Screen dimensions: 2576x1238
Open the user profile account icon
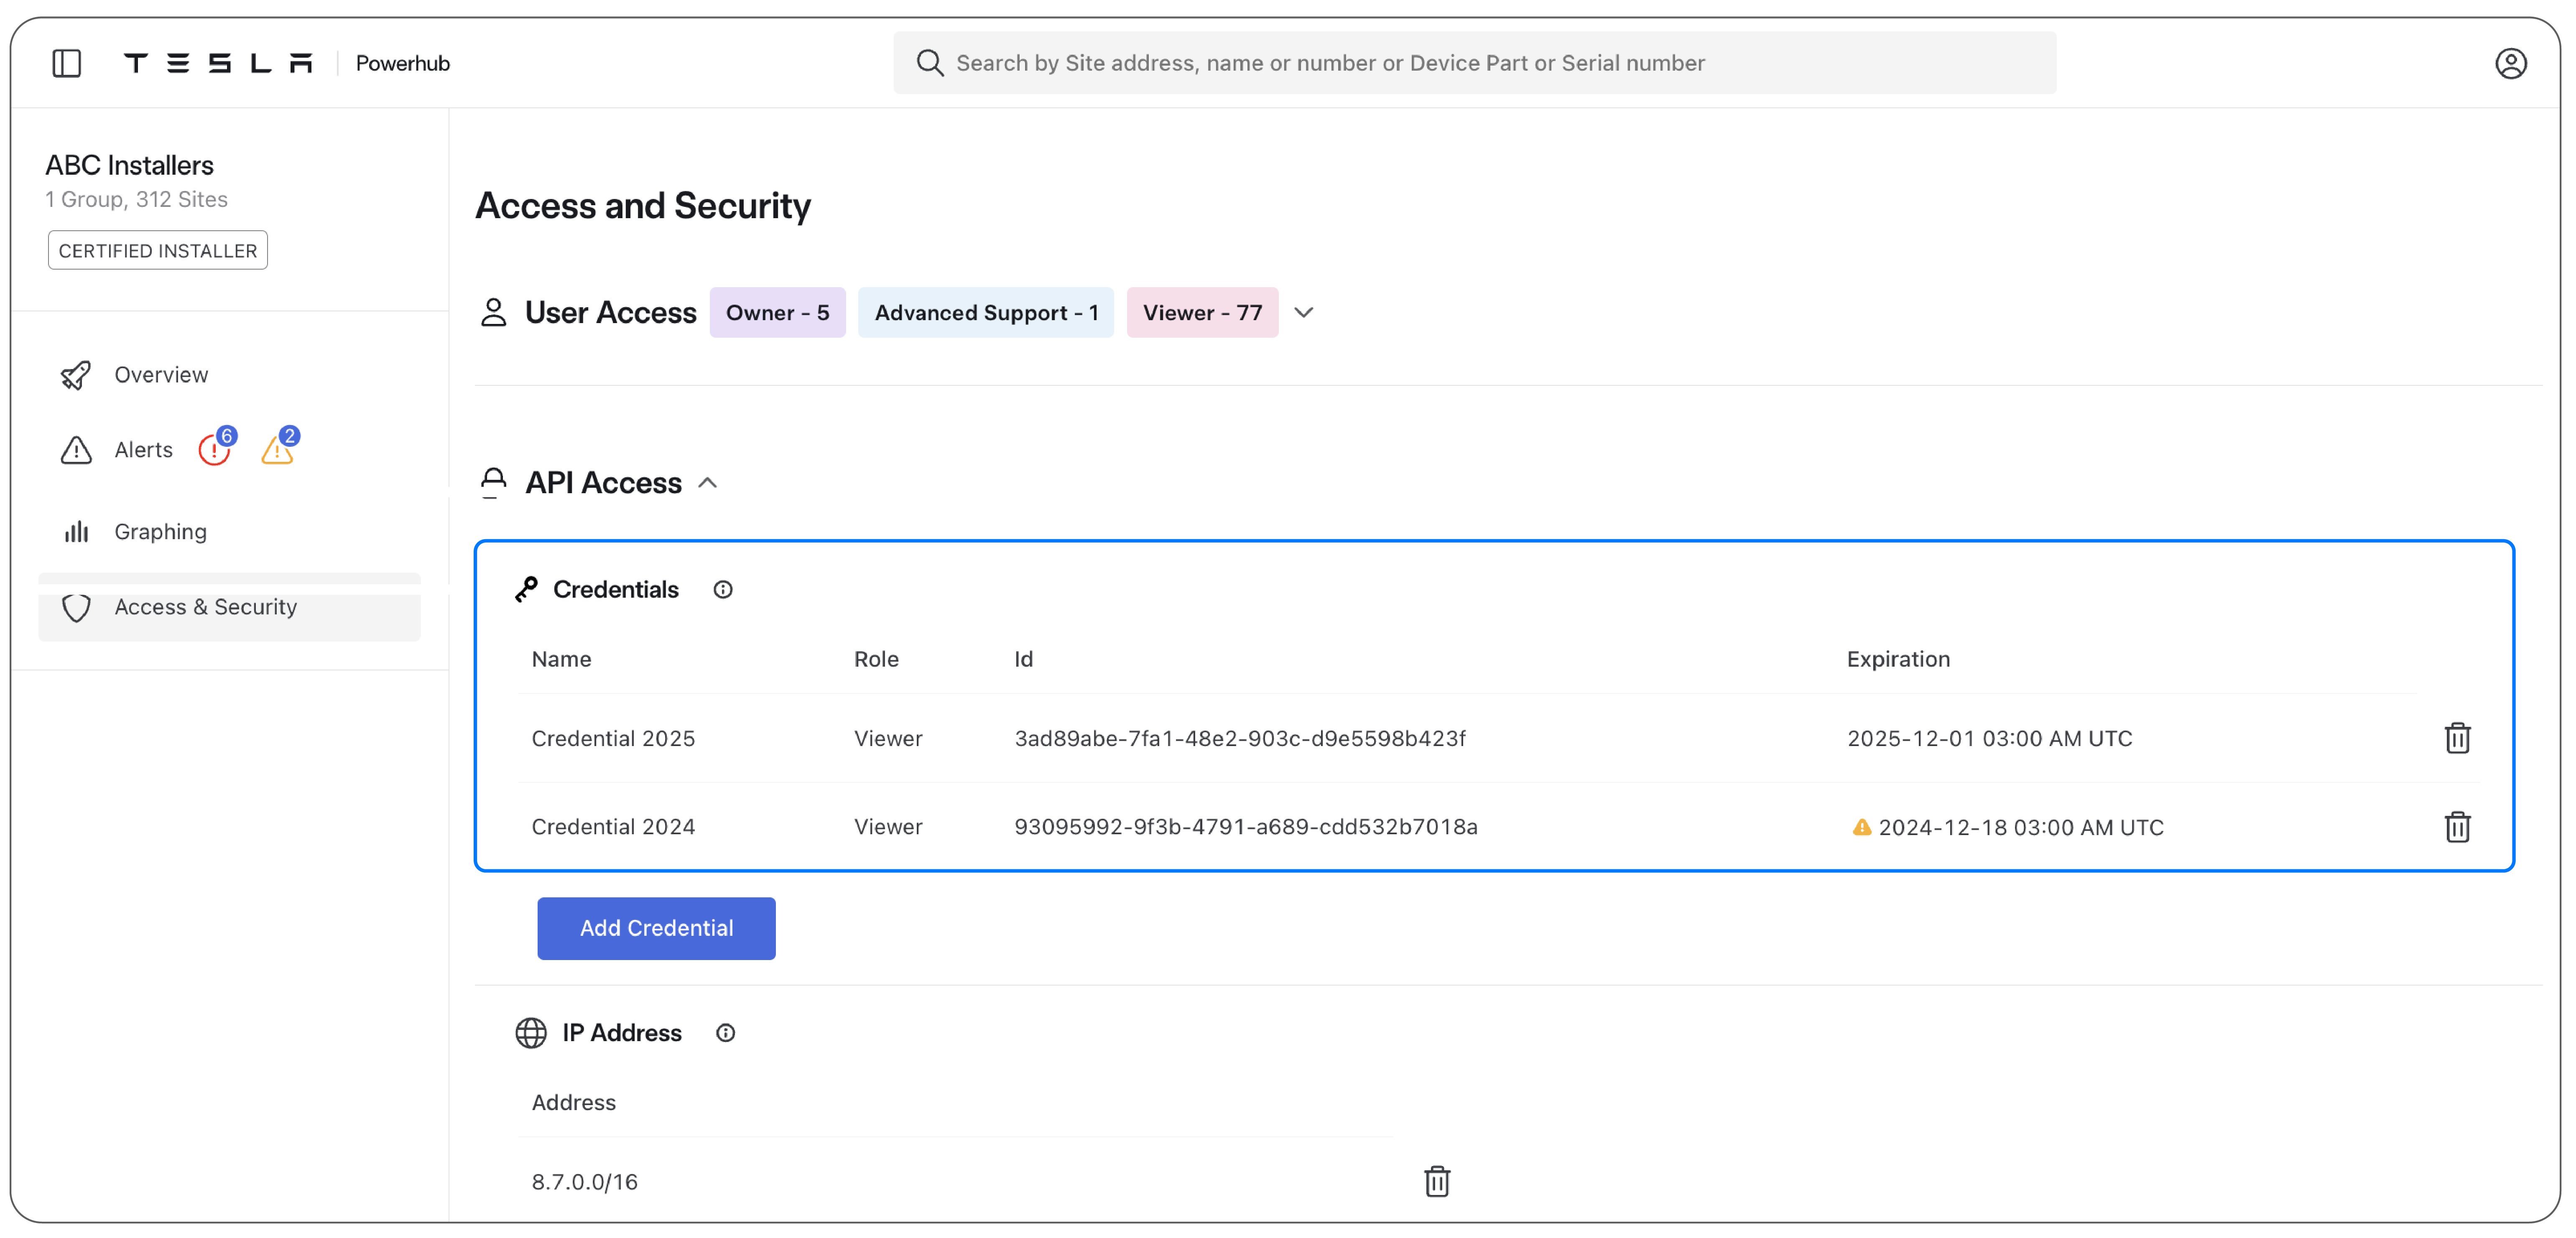2510,63
